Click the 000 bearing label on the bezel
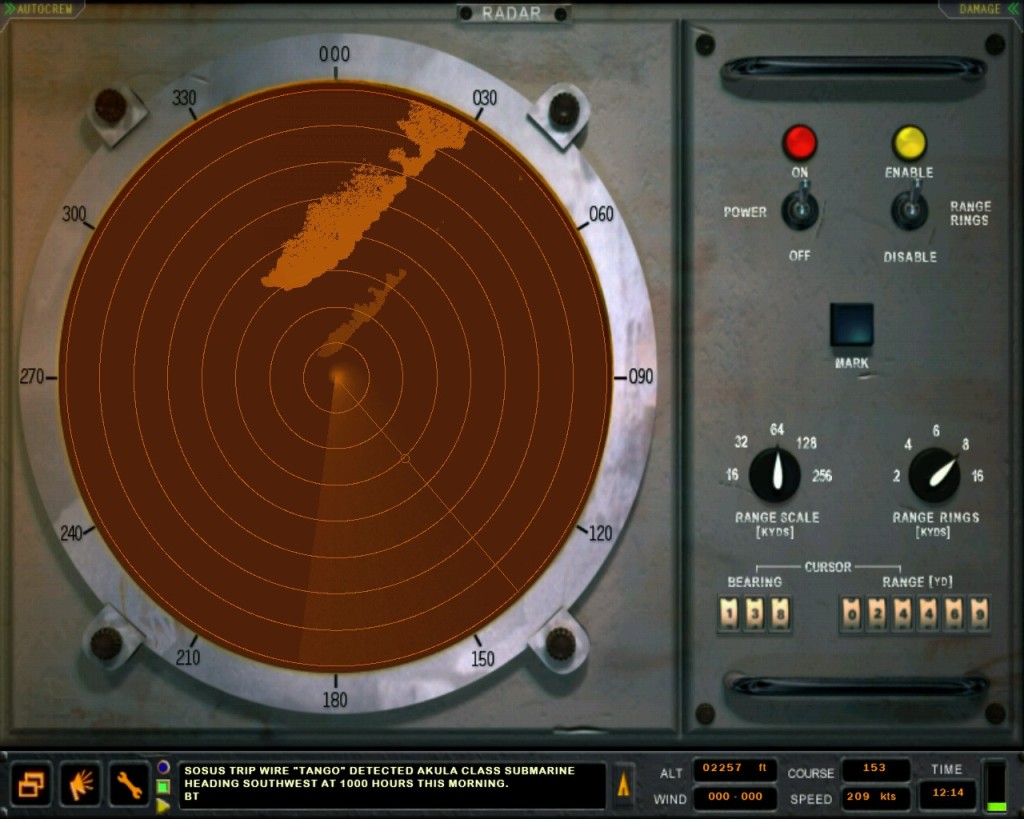 tap(334, 54)
